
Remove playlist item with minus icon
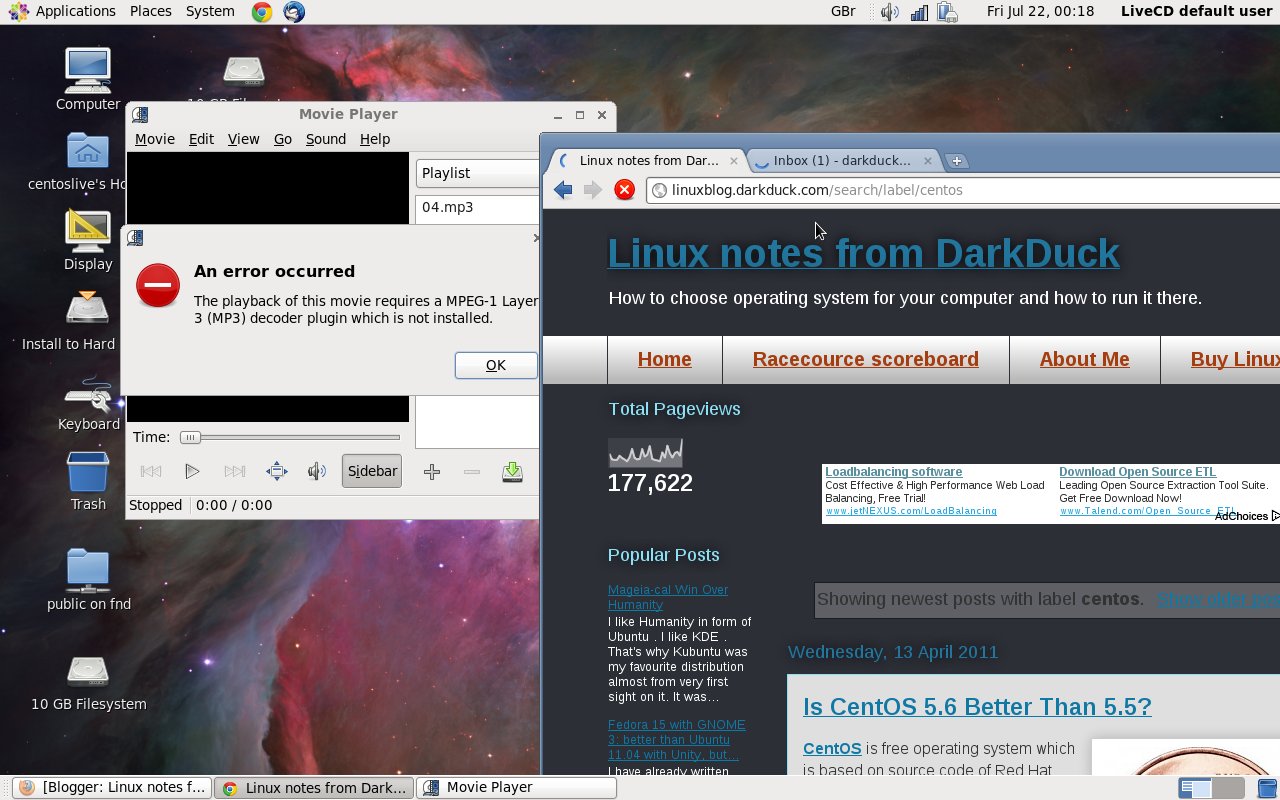[x=472, y=471]
